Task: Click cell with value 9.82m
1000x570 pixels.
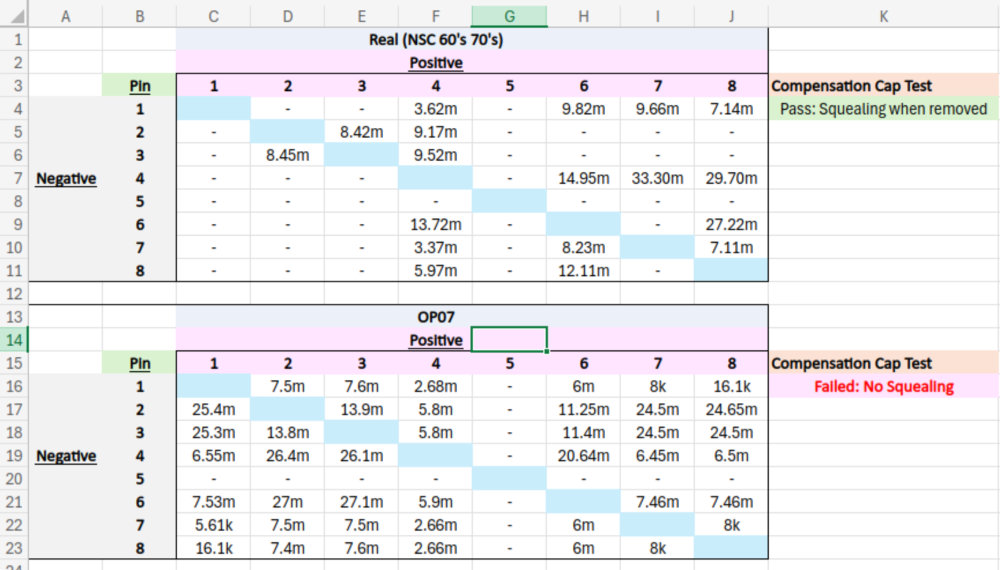Action: tap(584, 109)
